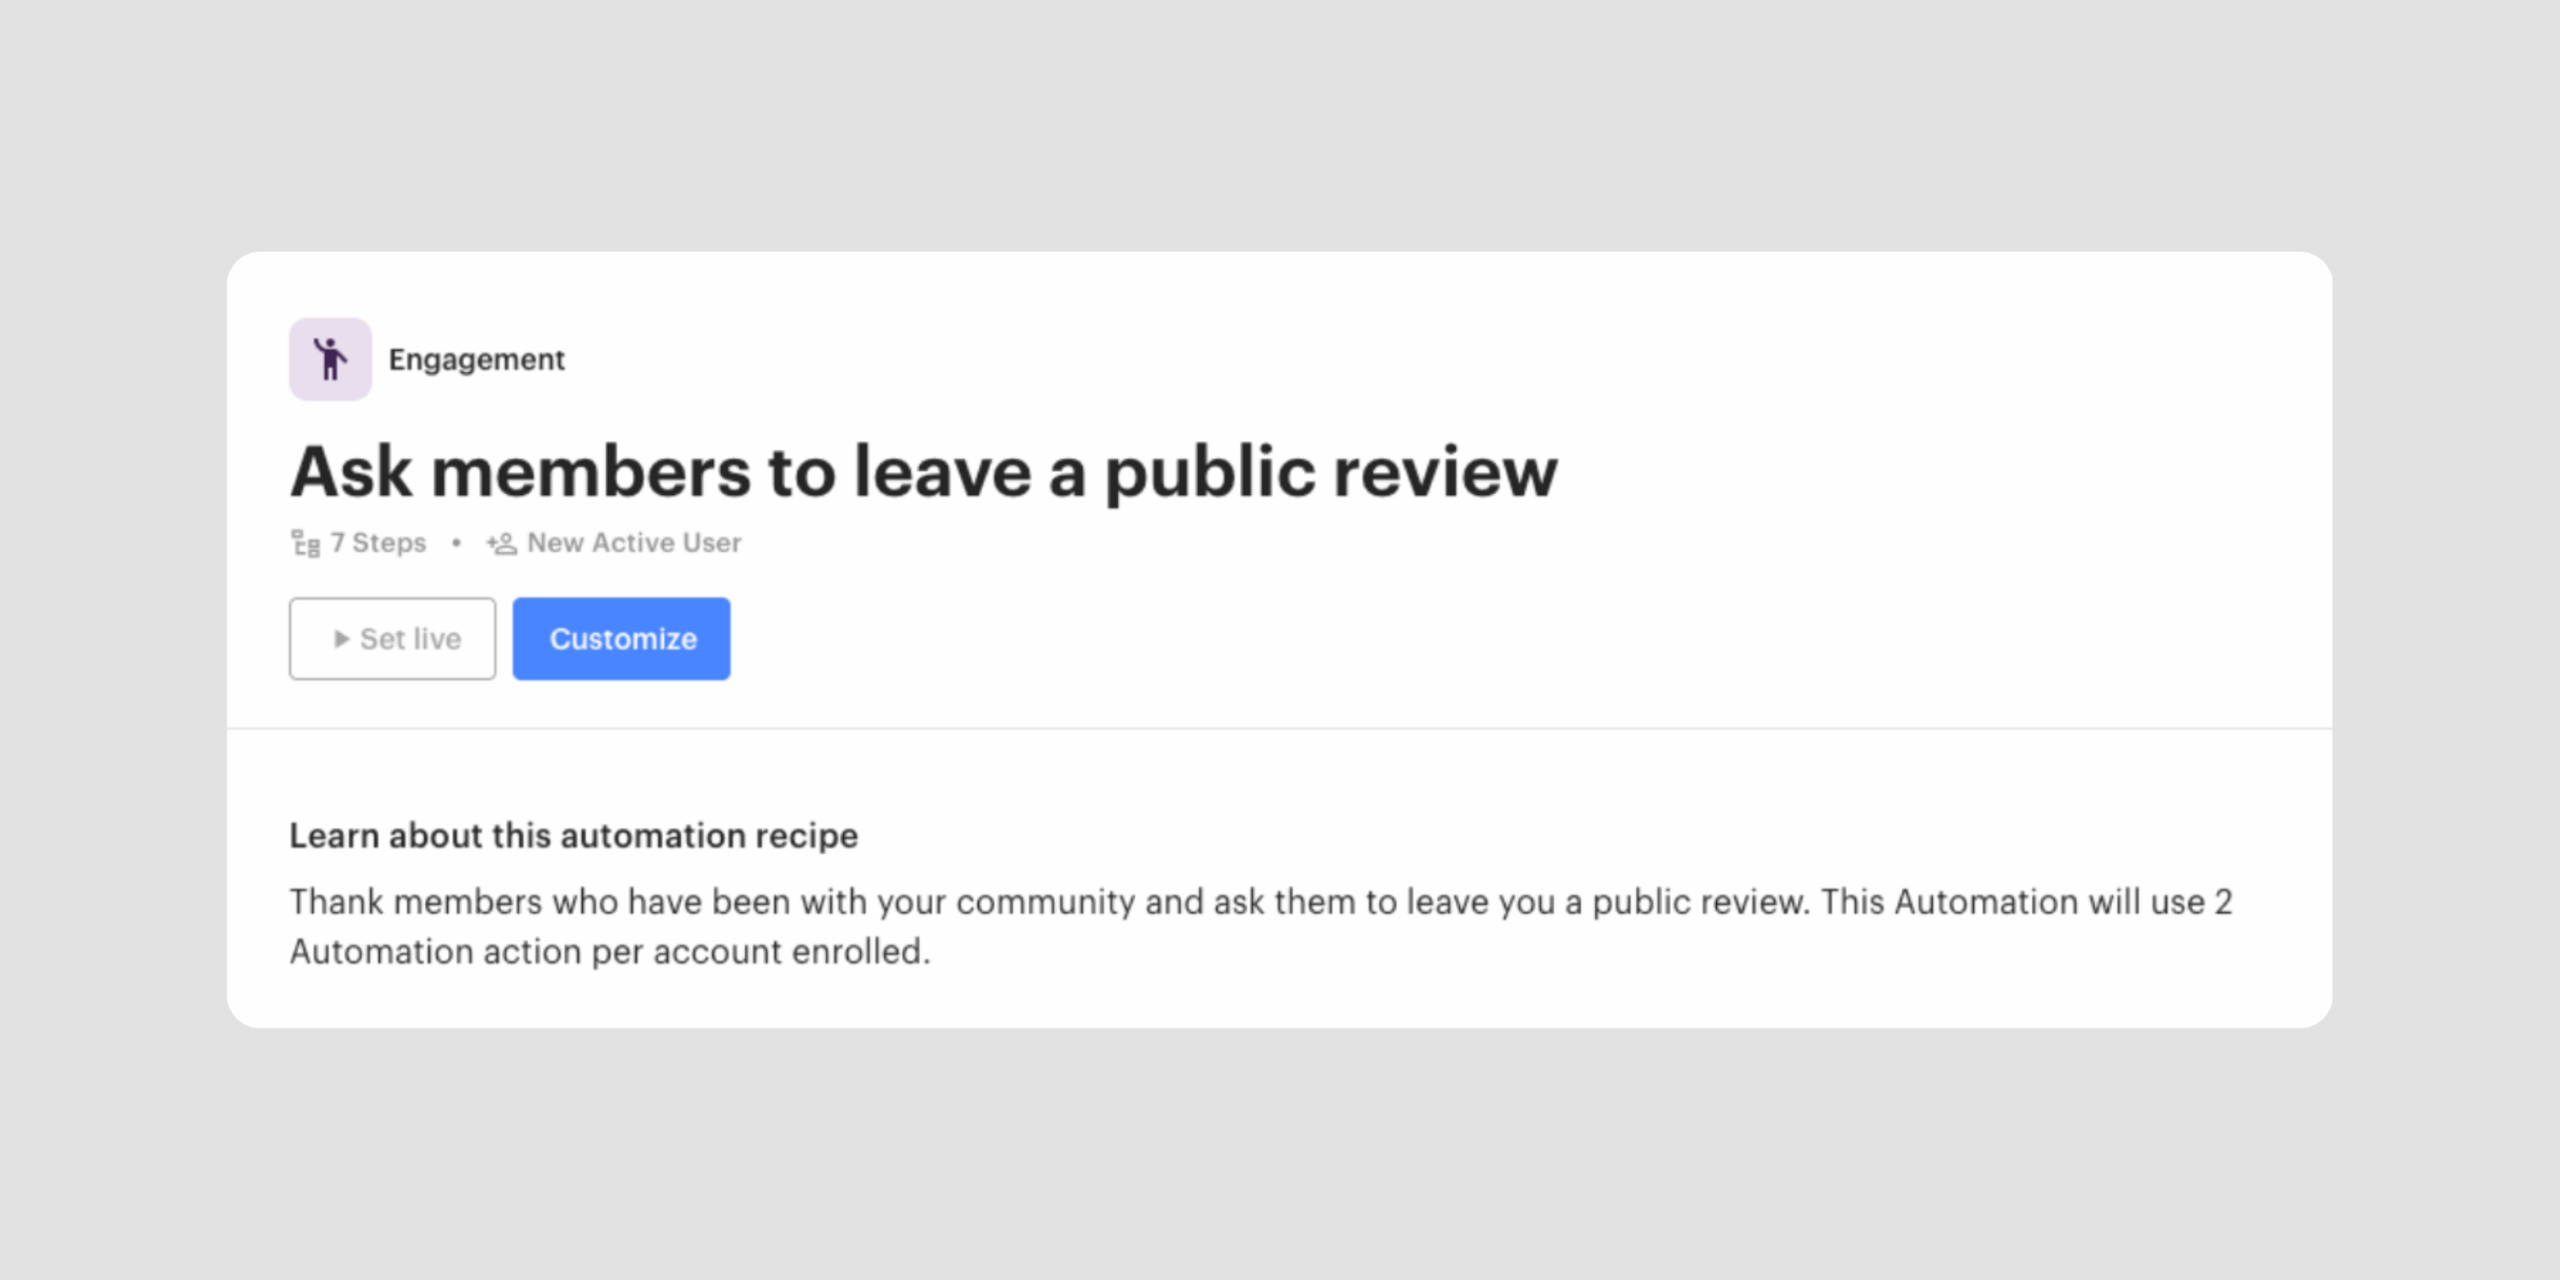Click the New Active User trigger label
Viewport: 2560px width, 1280px height.
point(634,543)
